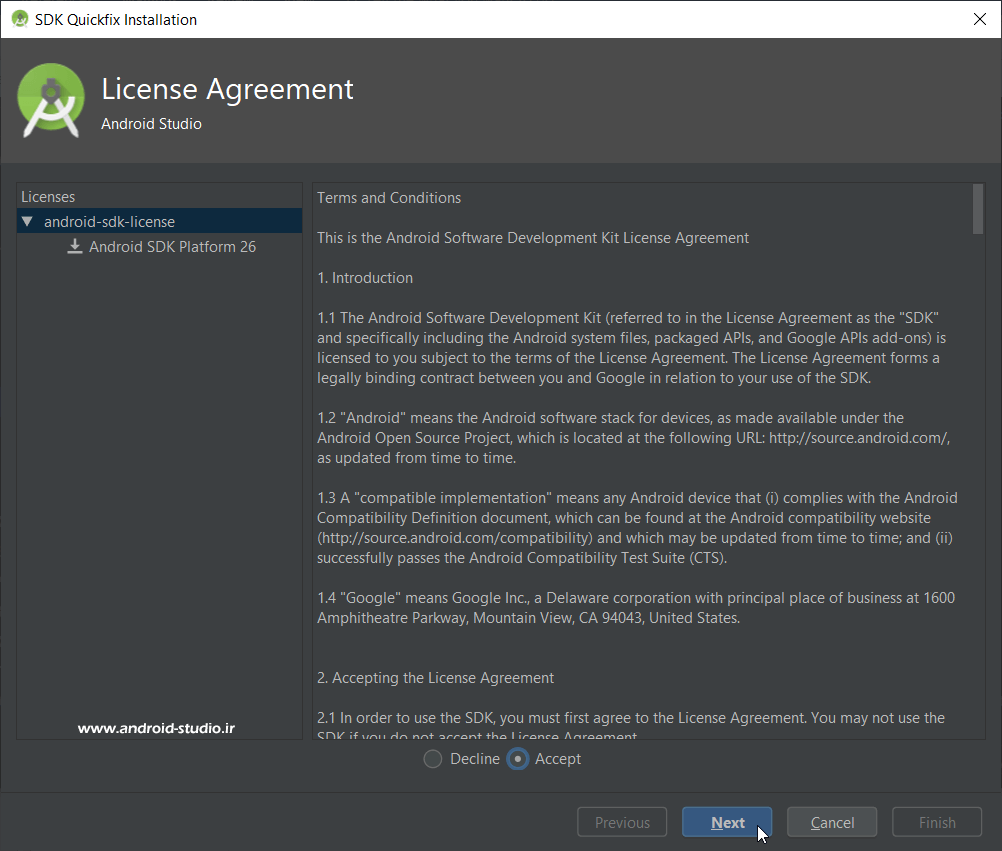Image resolution: width=1002 pixels, height=851 pixels.
Task: Click the Cancel button
Action: [x=831, y=822]
